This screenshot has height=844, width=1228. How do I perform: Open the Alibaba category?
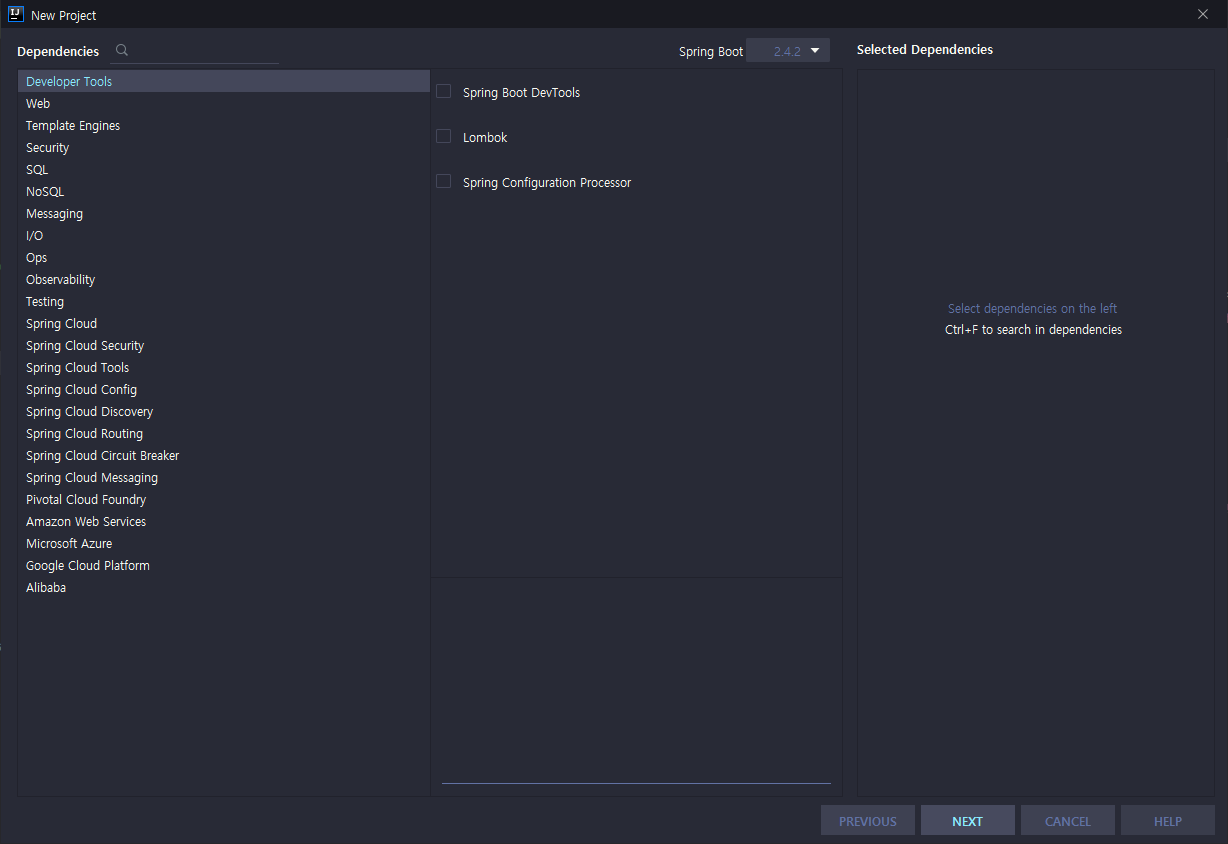[224, 588]
